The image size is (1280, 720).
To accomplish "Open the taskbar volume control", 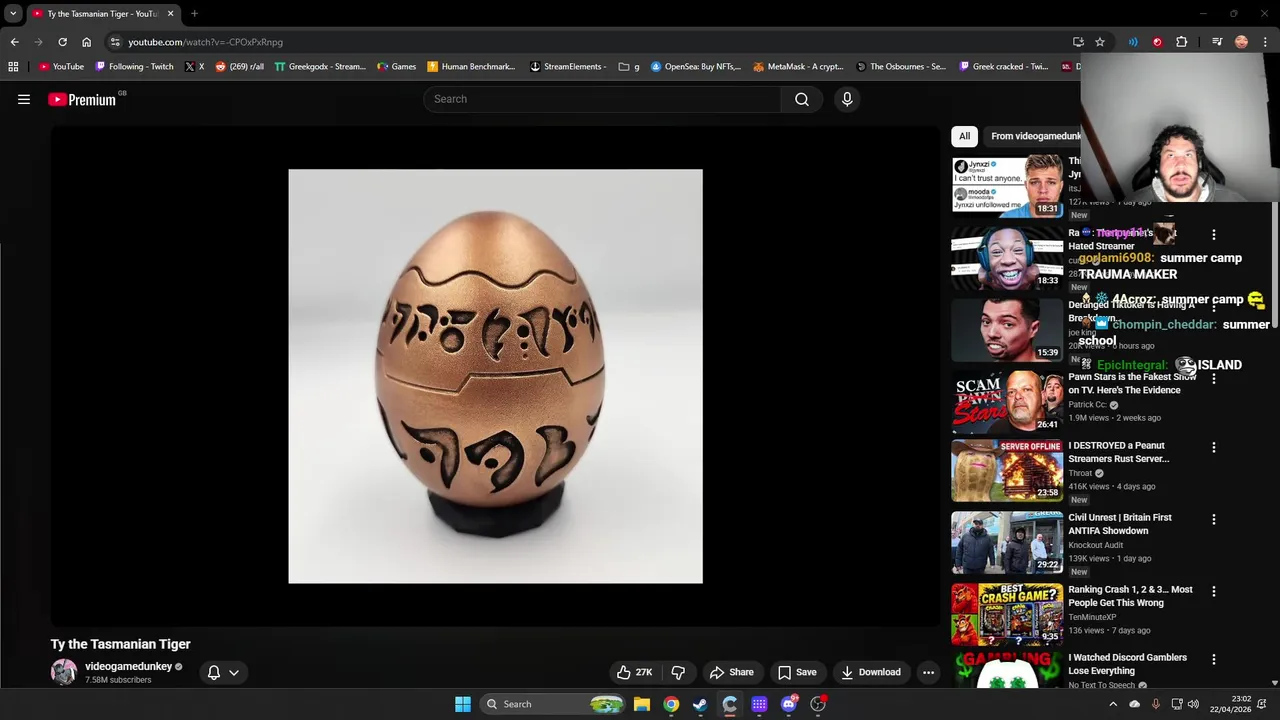I will (1193, 704).
